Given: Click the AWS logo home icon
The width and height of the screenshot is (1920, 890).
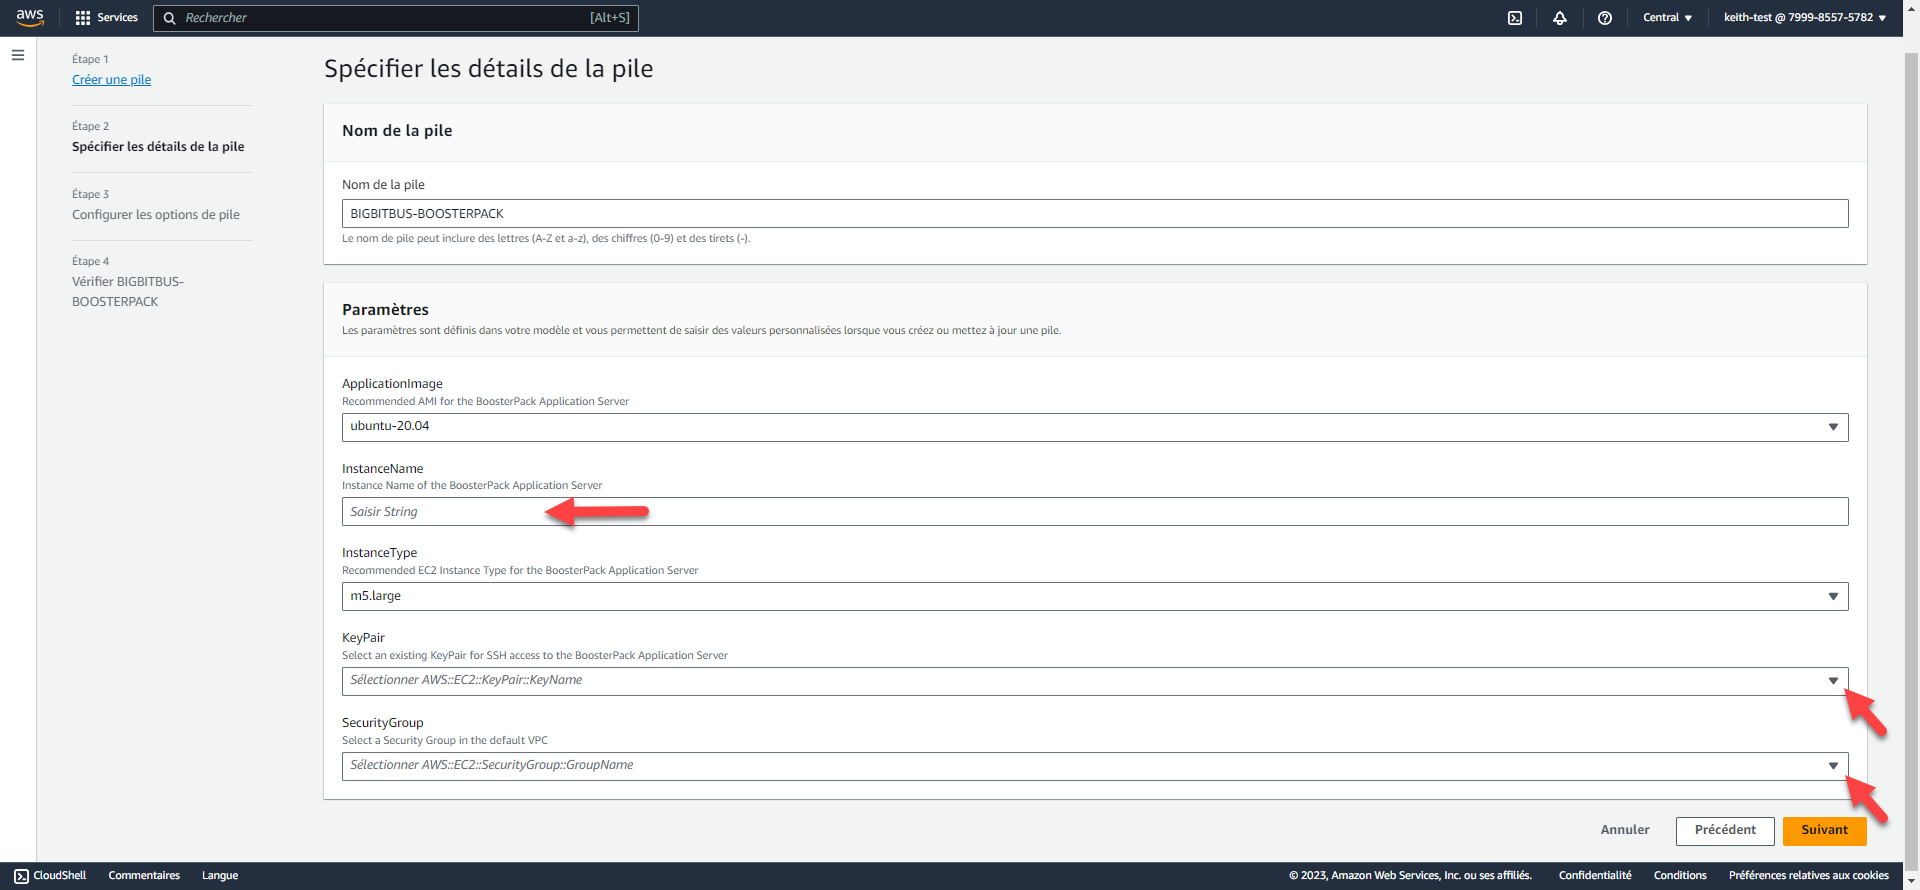Looking at the screenshot, I should click(30, 17).
